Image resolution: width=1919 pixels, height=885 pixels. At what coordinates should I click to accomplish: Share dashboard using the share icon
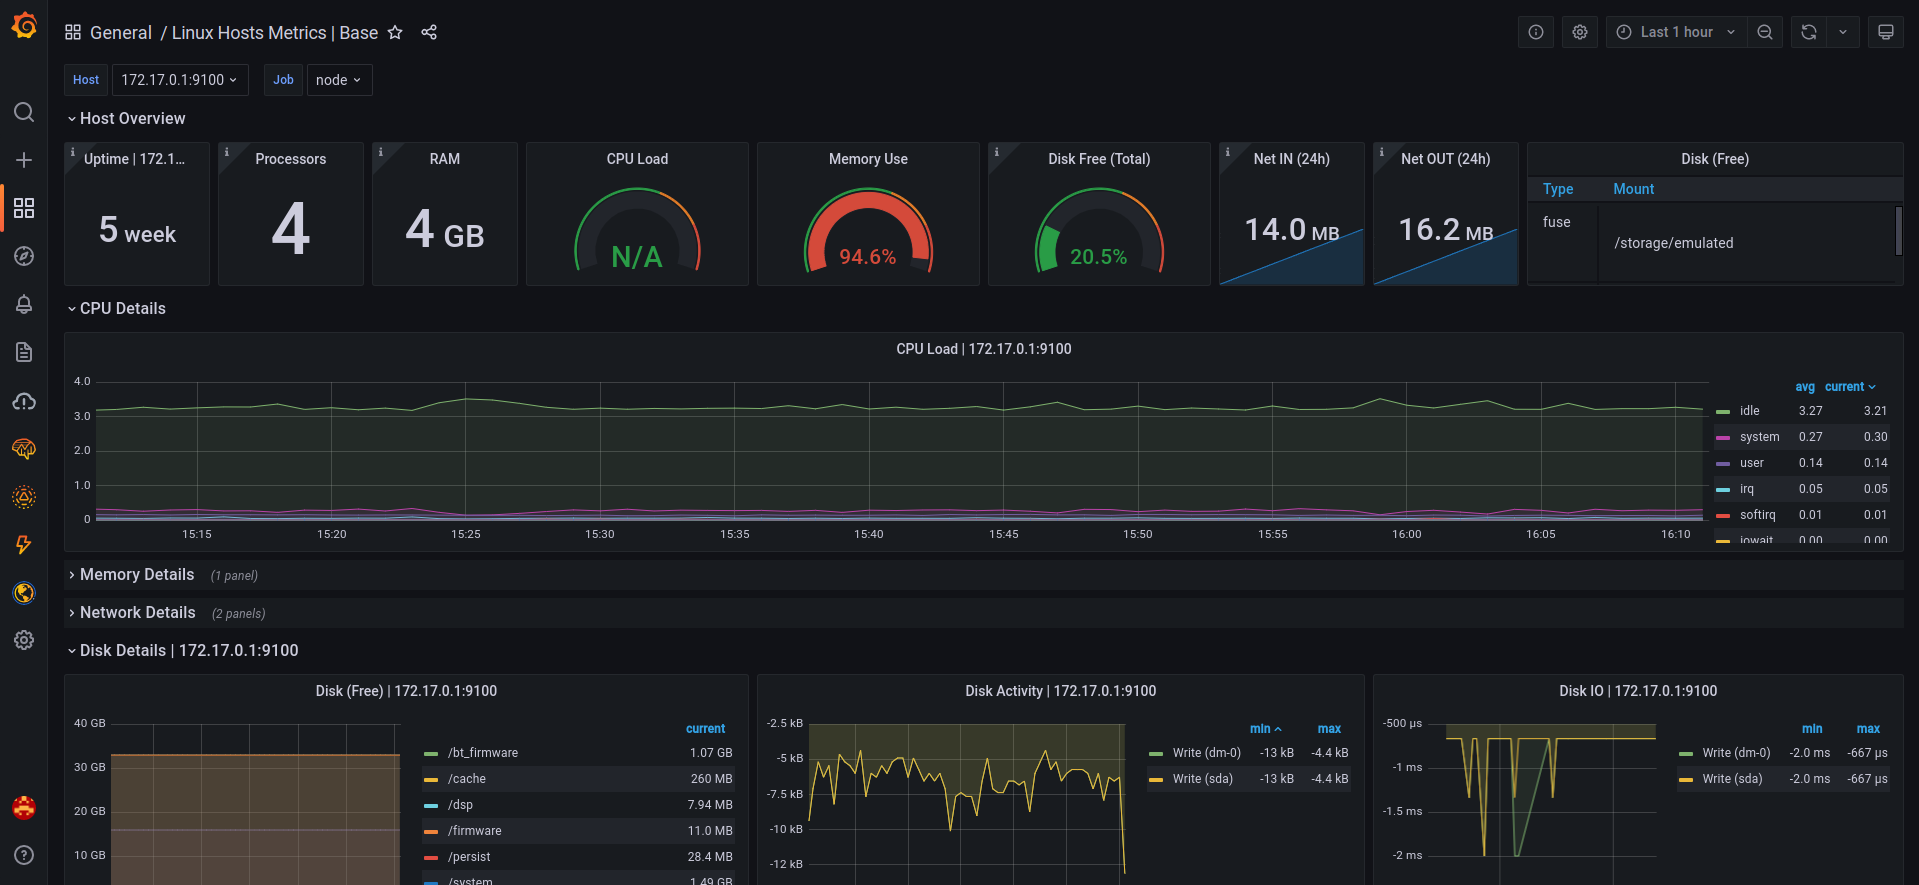(429, 32)
